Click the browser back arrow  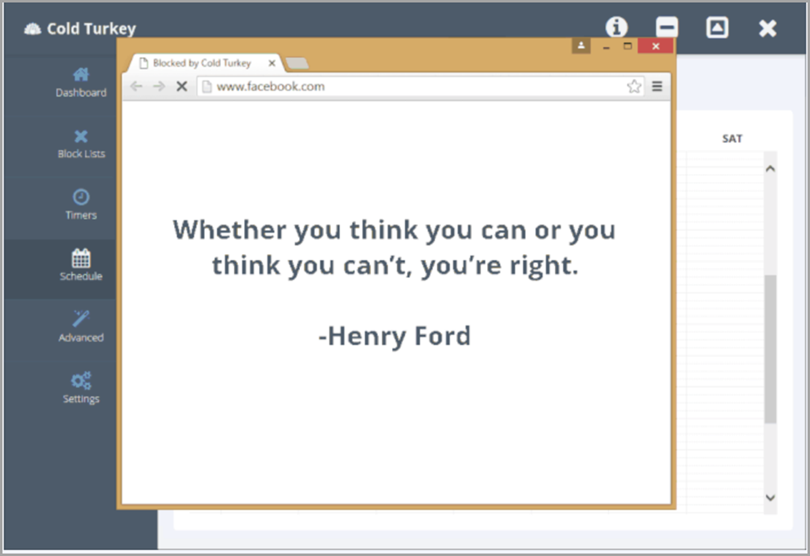click(x=136, y=86)
